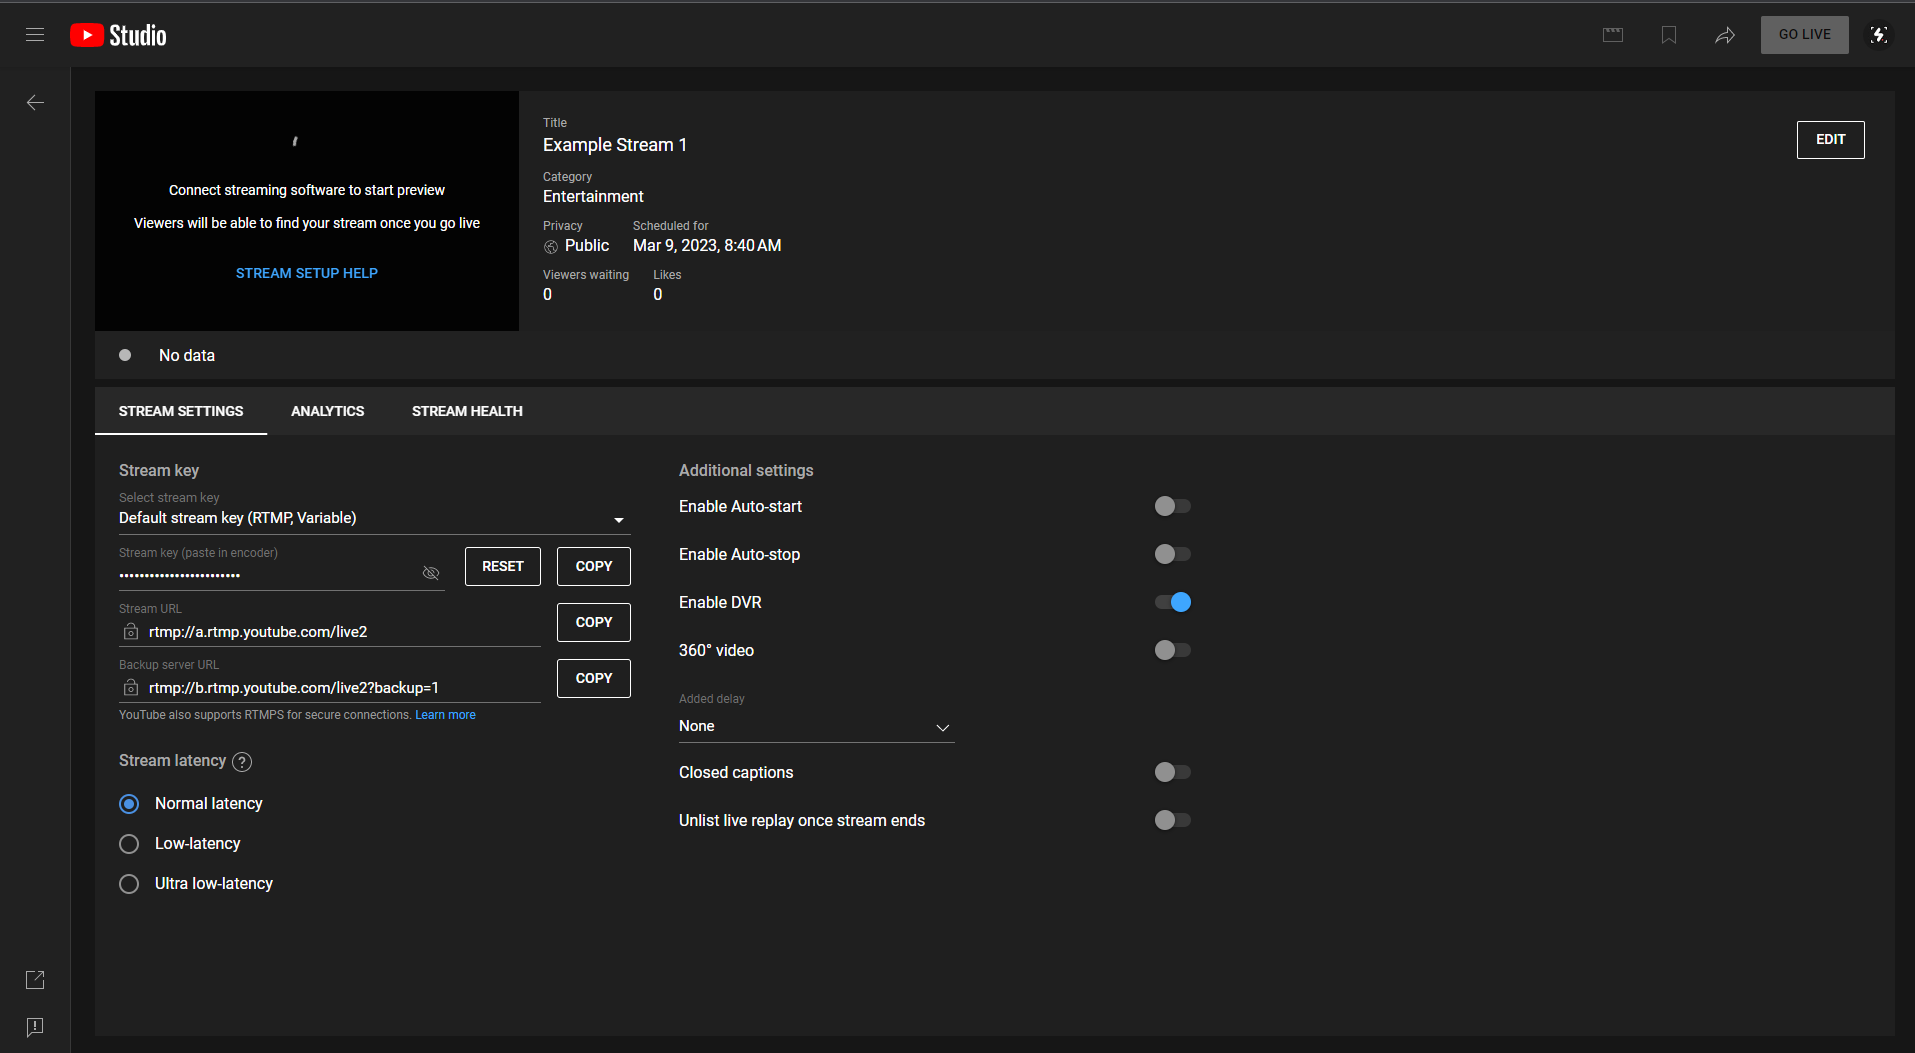Open STREAM SETUP HELP link

pos(307,273)
